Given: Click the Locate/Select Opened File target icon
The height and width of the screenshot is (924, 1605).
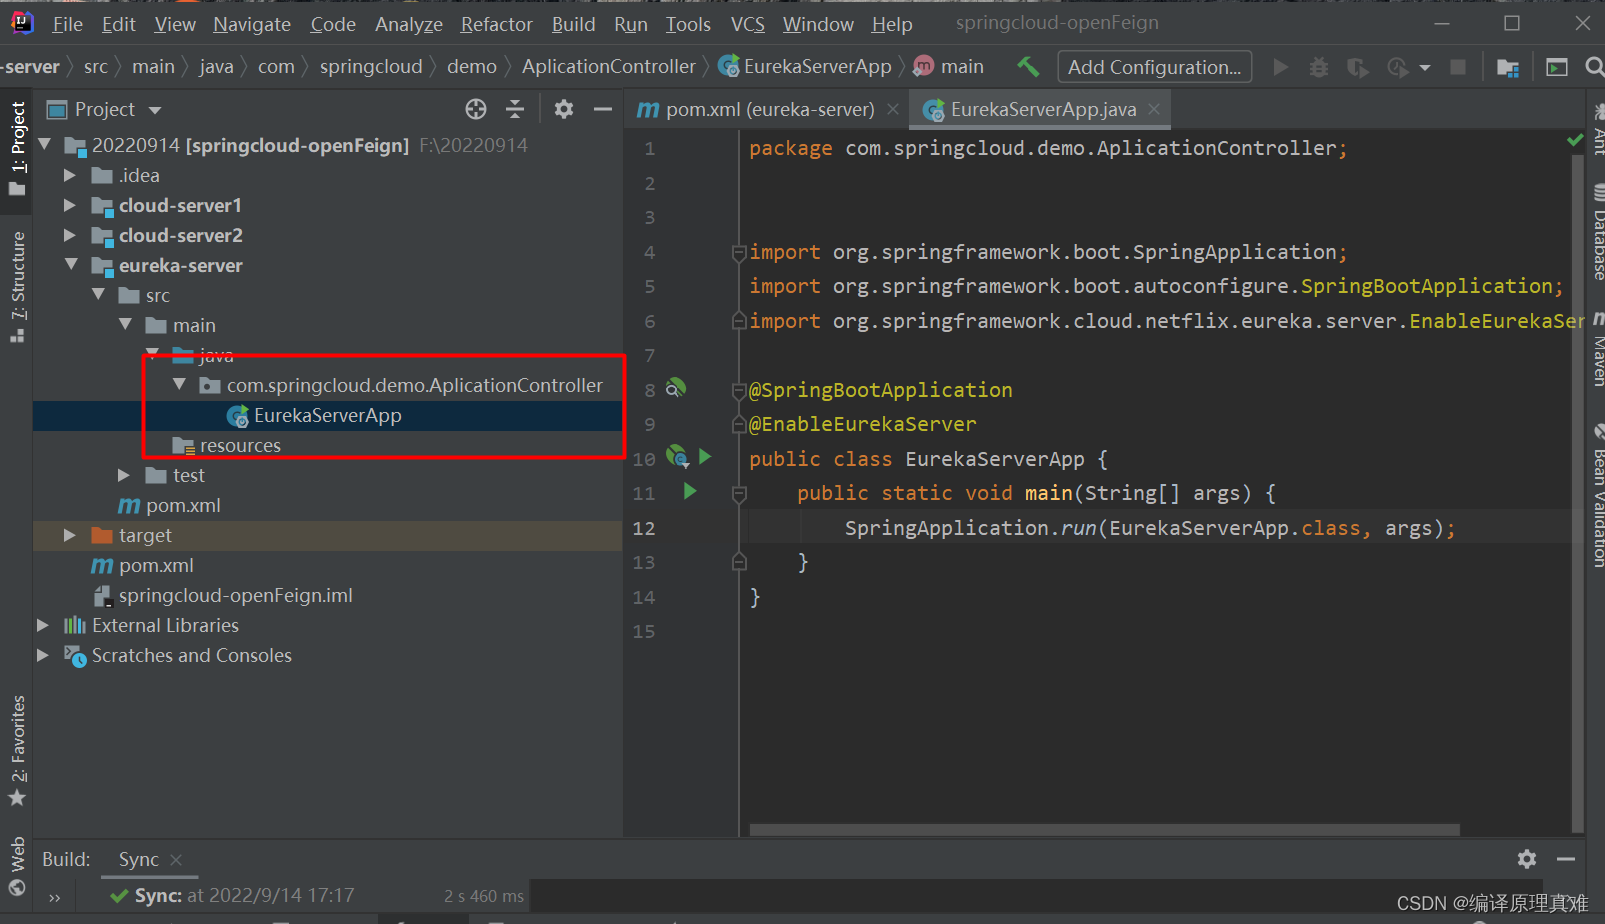Looking at the screenshot, I should point(476,109).
